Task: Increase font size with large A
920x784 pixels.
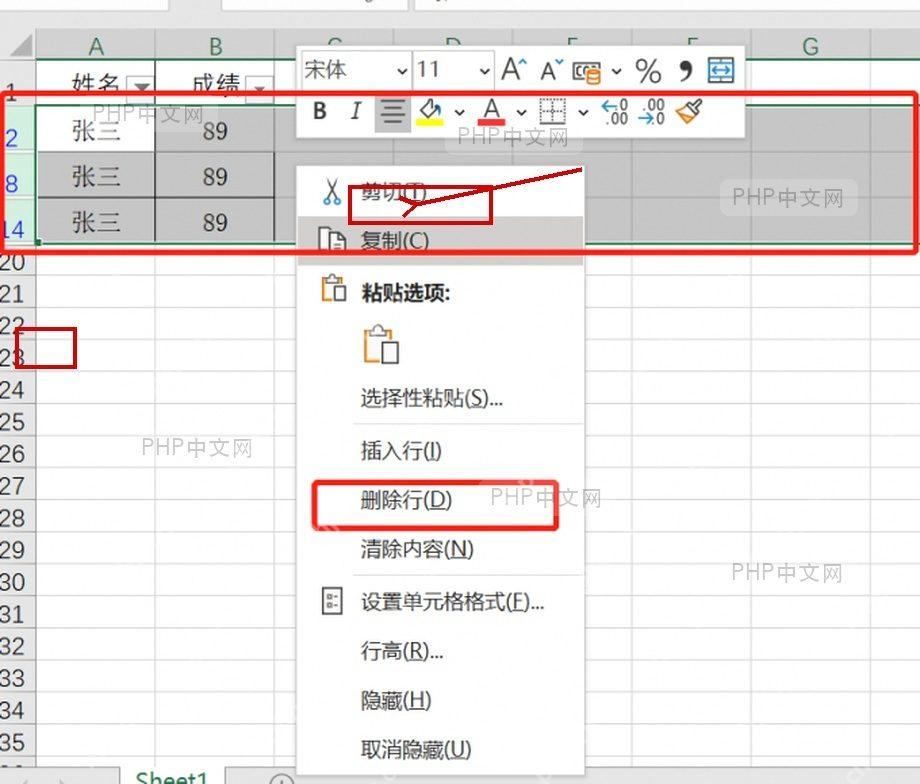Action: point(514,70)
